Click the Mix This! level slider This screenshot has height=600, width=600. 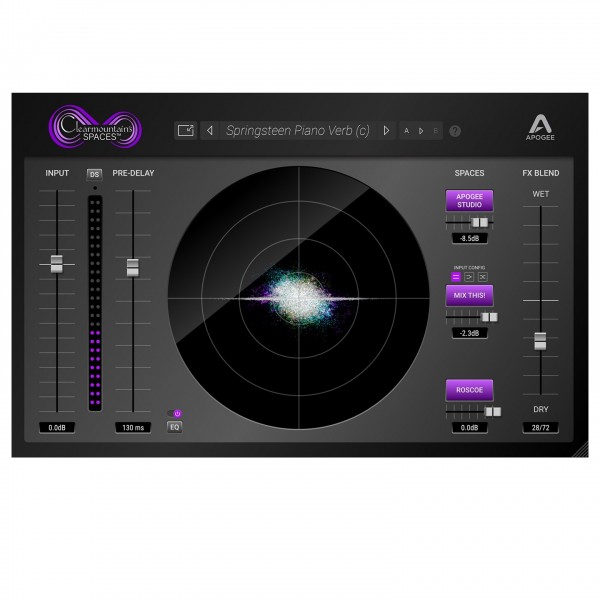pyautogui.click(x=489, y=317)
